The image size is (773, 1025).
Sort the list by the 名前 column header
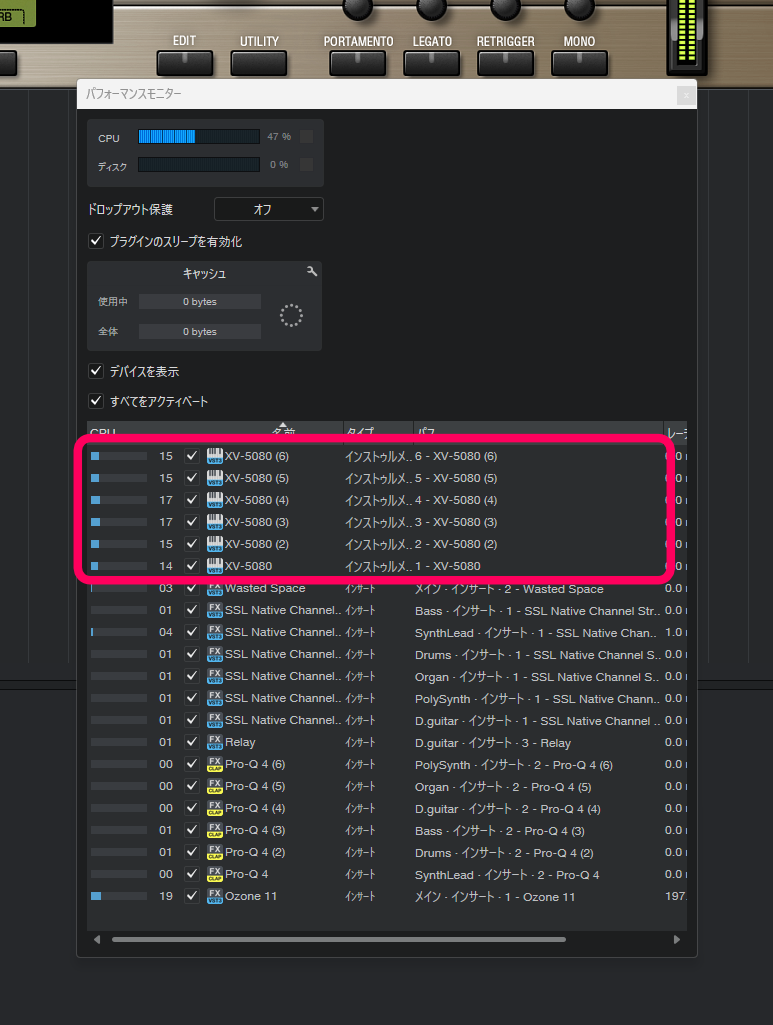tap(283, 432)
